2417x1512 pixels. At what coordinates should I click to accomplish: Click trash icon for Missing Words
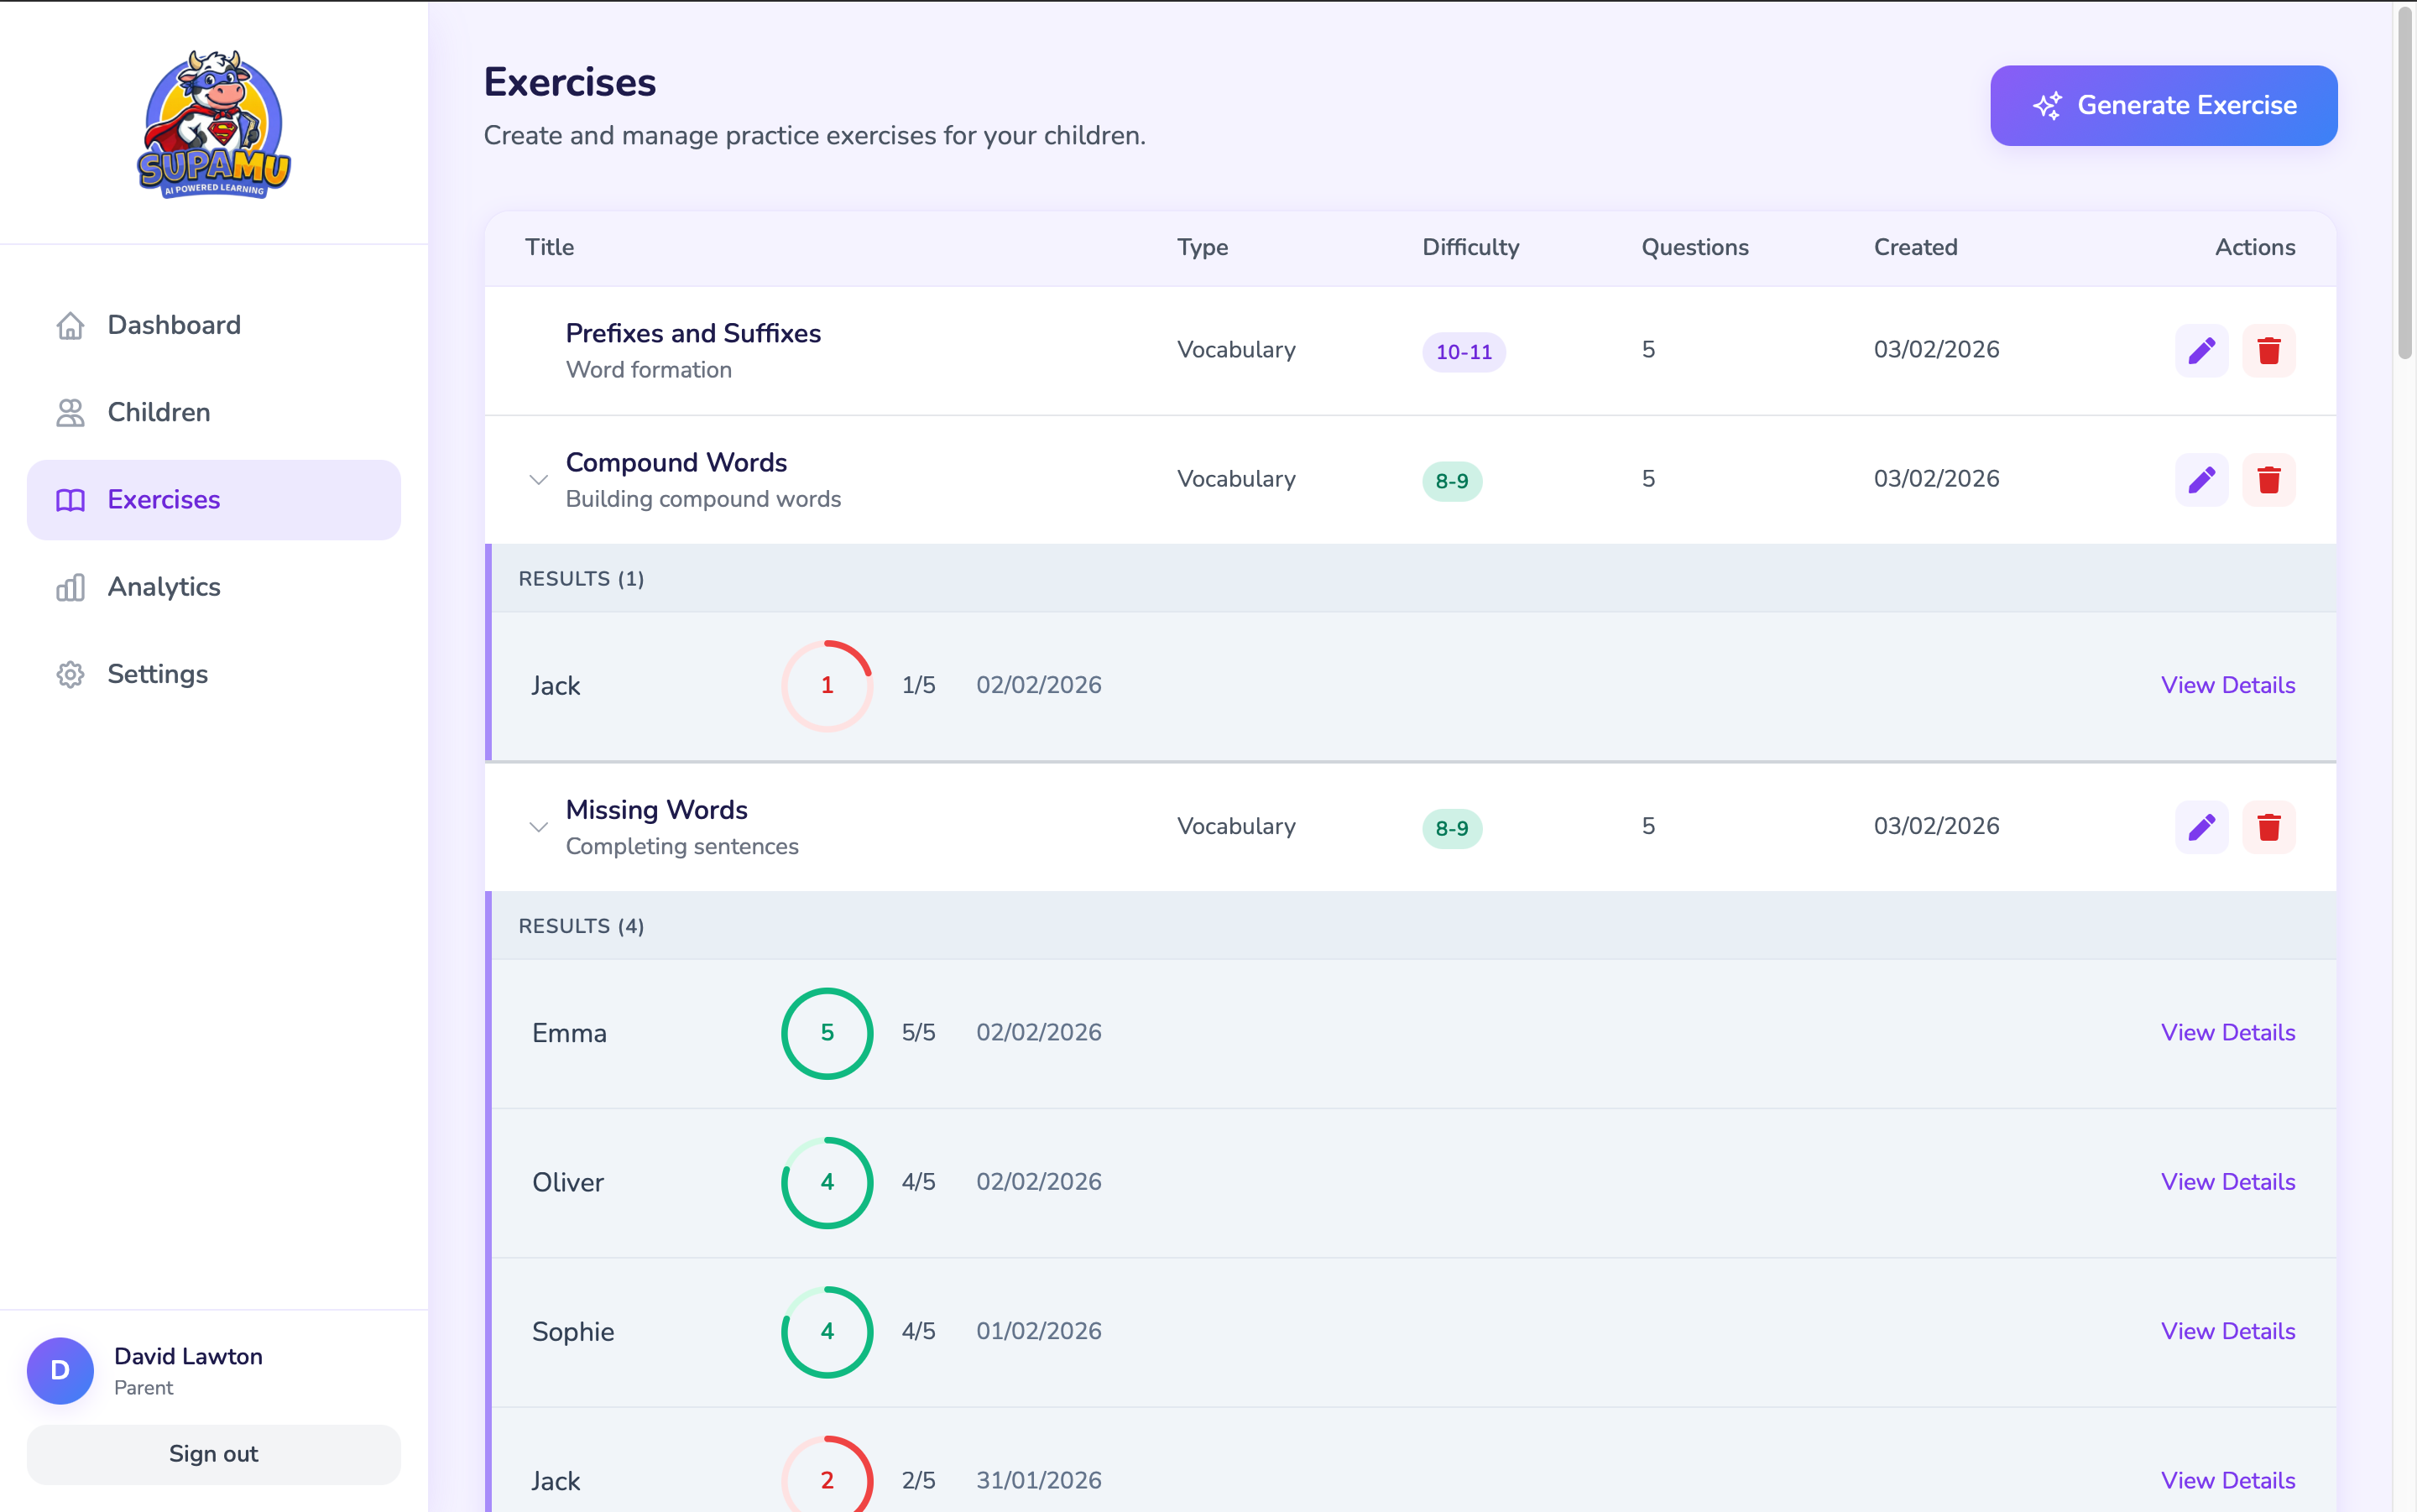(x=2268, y=827)
